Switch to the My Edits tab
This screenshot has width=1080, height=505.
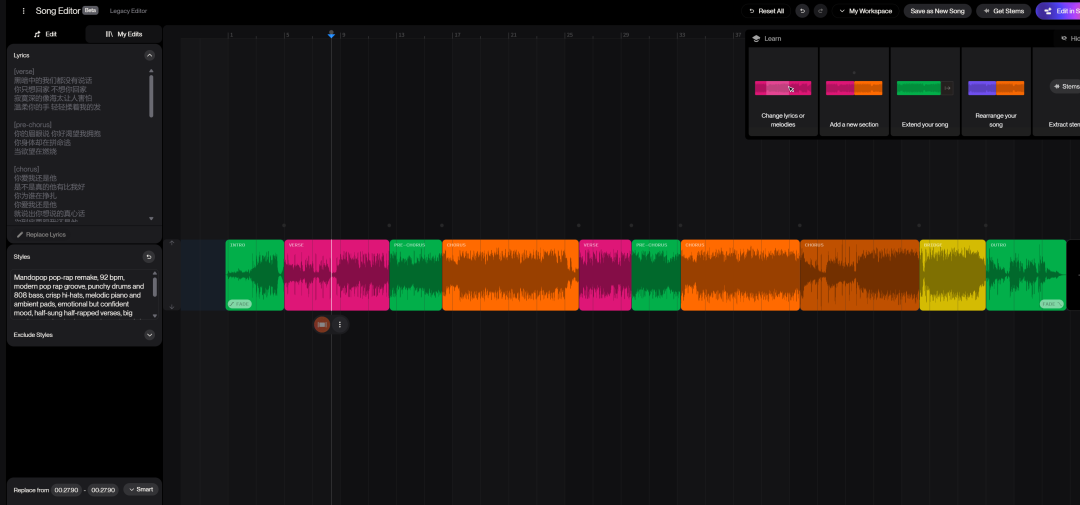pyautogui.click(x=123, y=34)
